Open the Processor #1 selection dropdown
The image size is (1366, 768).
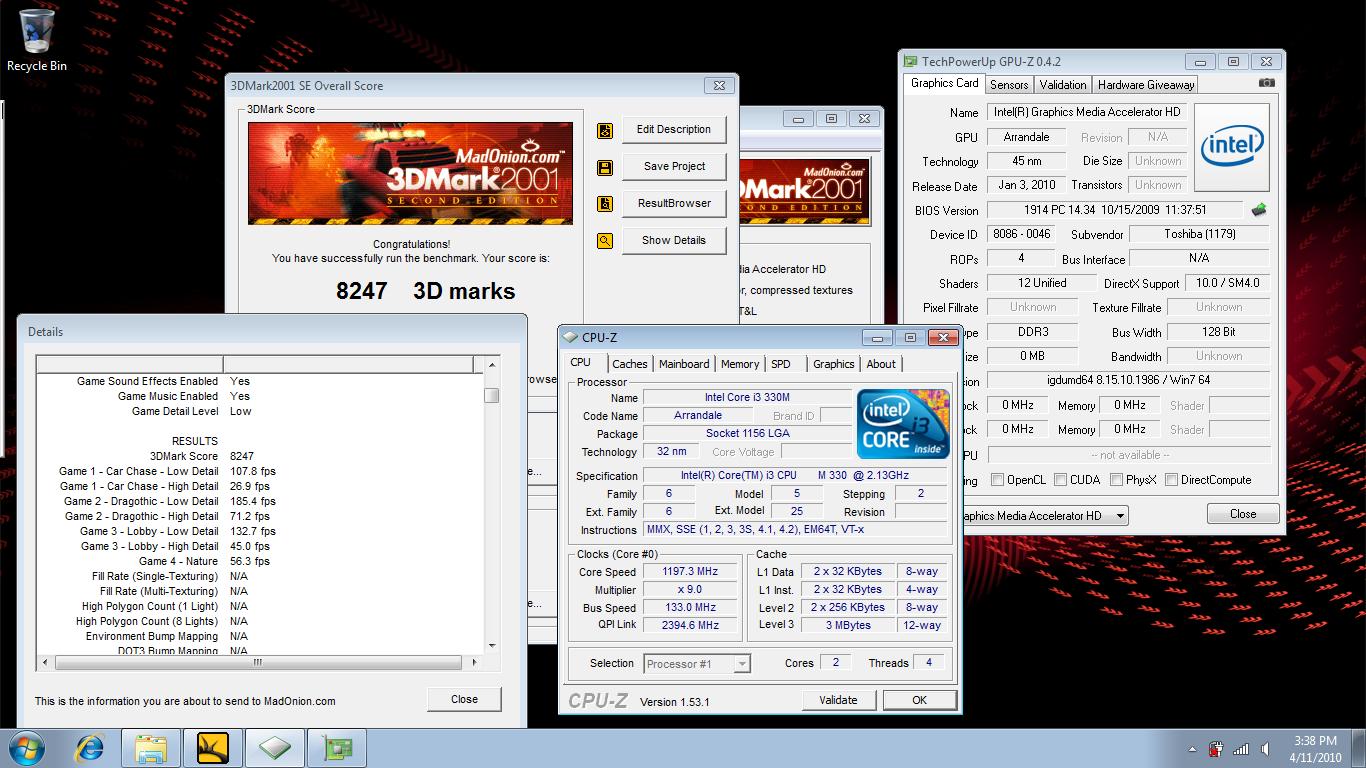(742, 663)
